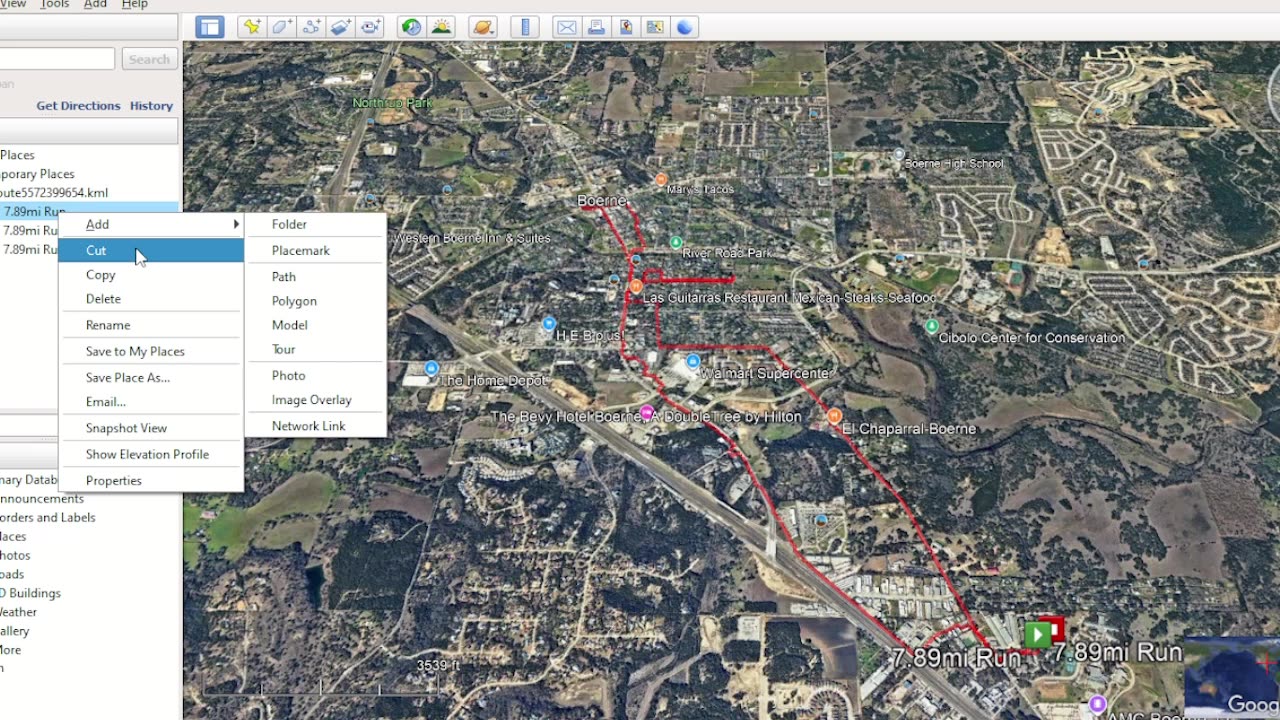
Task: Click the Mary's Tacos orange map marker
Action: click(661, 180)
